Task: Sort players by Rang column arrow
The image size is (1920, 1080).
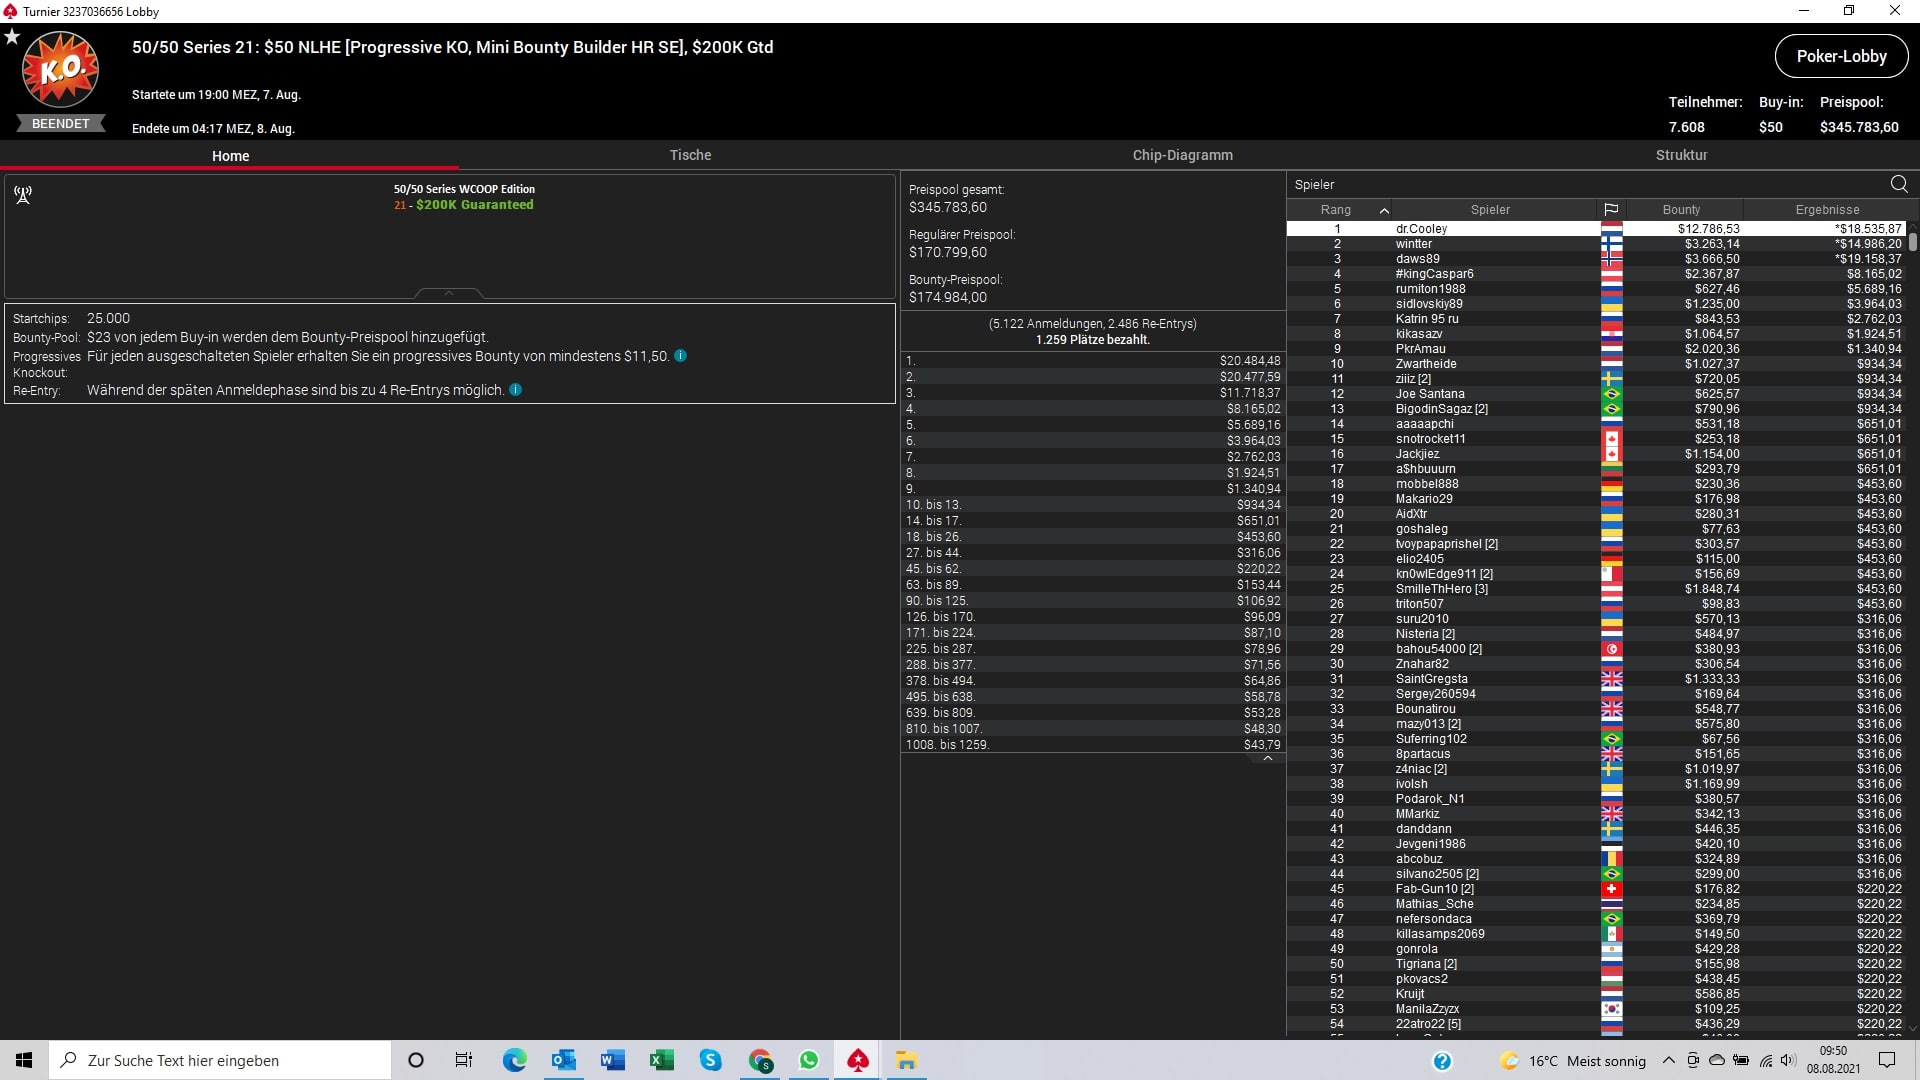Action: click(x=1384, y=210)
